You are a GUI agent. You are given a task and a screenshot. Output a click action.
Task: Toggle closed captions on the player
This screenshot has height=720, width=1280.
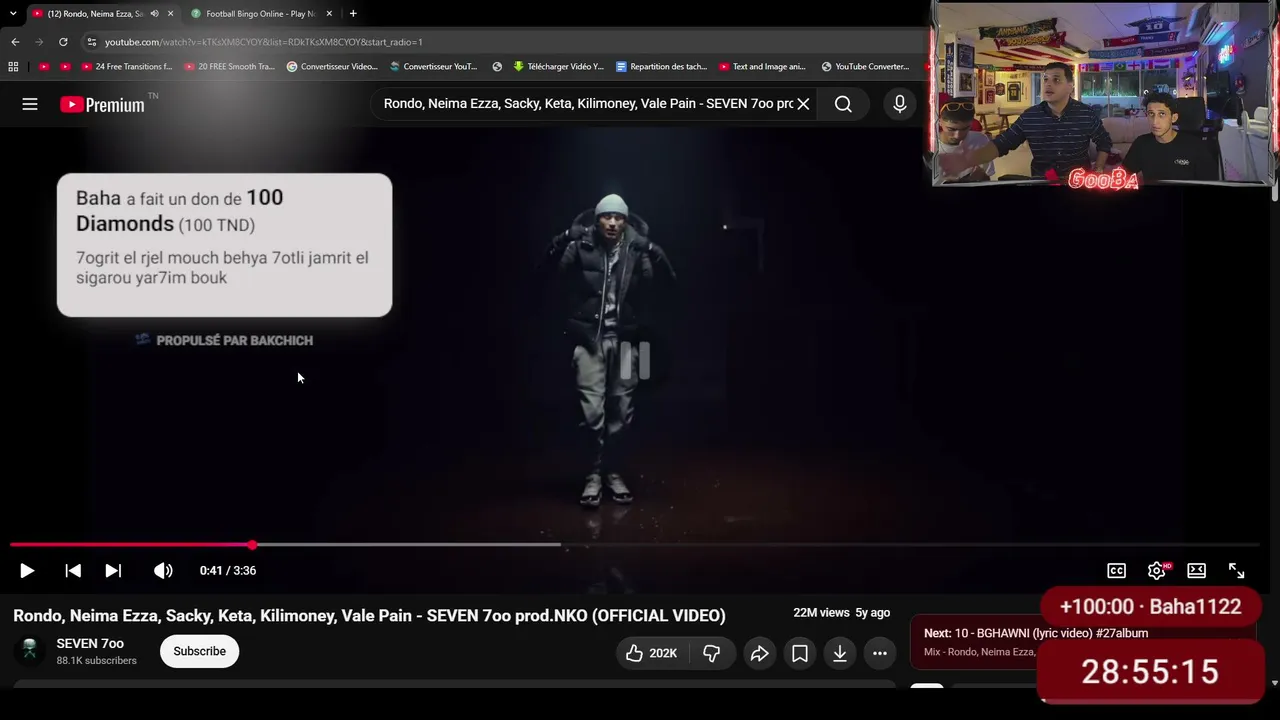click(1116, 570)
